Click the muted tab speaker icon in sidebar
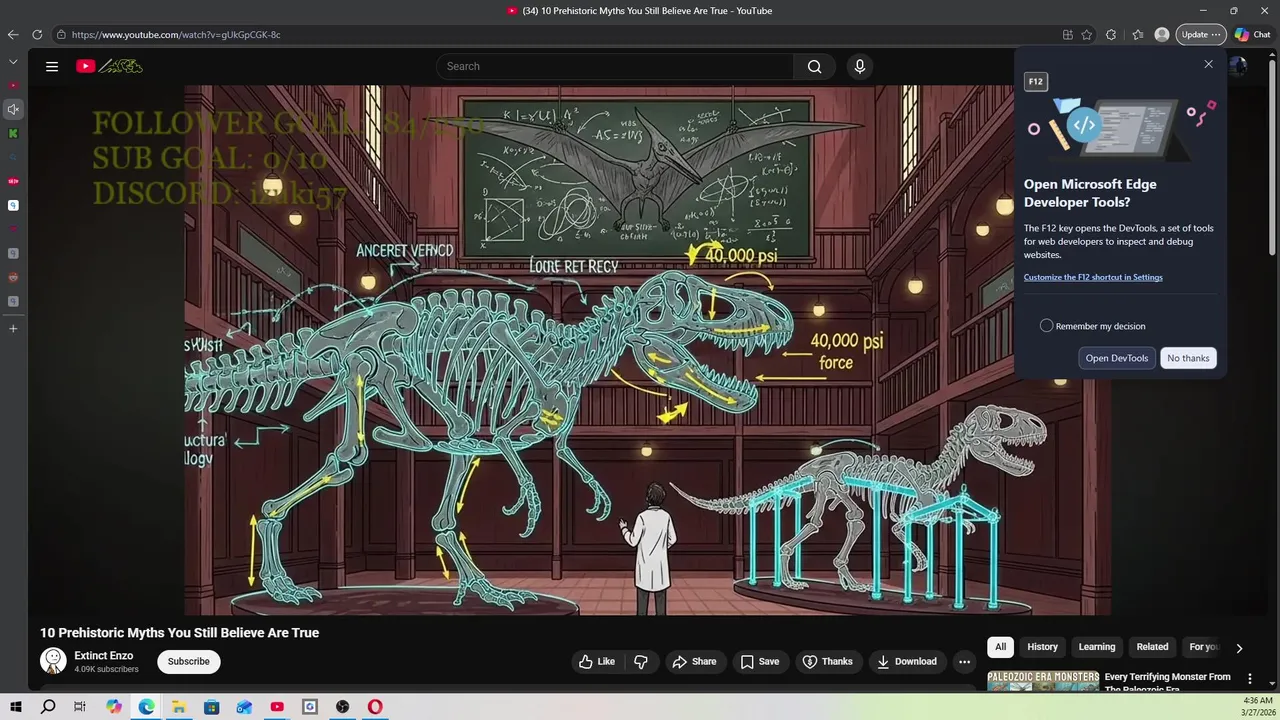Image resolution: width=1280 pixels, height=720 pixels. (x=13, y=109)
